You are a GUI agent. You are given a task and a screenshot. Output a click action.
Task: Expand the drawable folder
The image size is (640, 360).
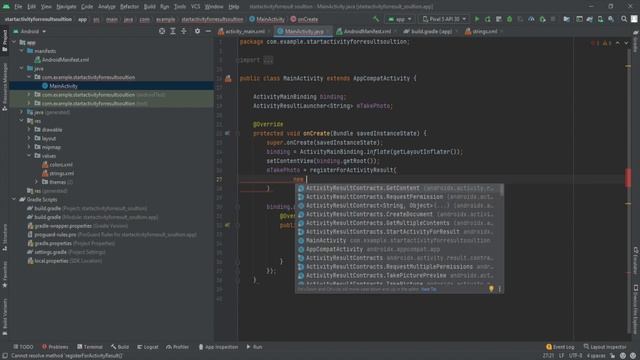coord(29,130)
